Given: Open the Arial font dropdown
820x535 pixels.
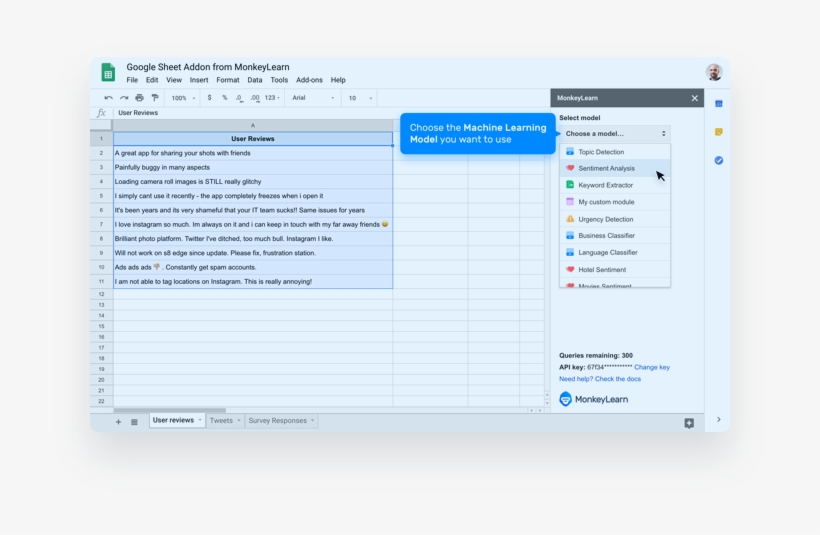Looking at the screenshot, I should [313, 98].
